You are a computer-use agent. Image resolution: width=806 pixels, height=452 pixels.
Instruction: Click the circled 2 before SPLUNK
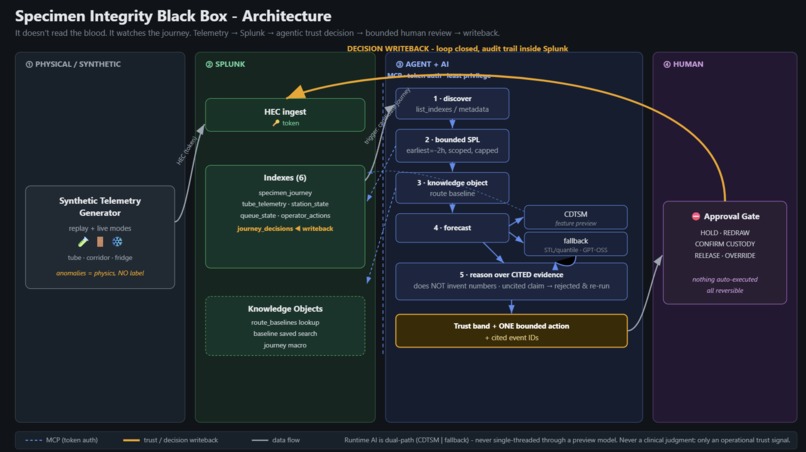click(x=209, y=64)
